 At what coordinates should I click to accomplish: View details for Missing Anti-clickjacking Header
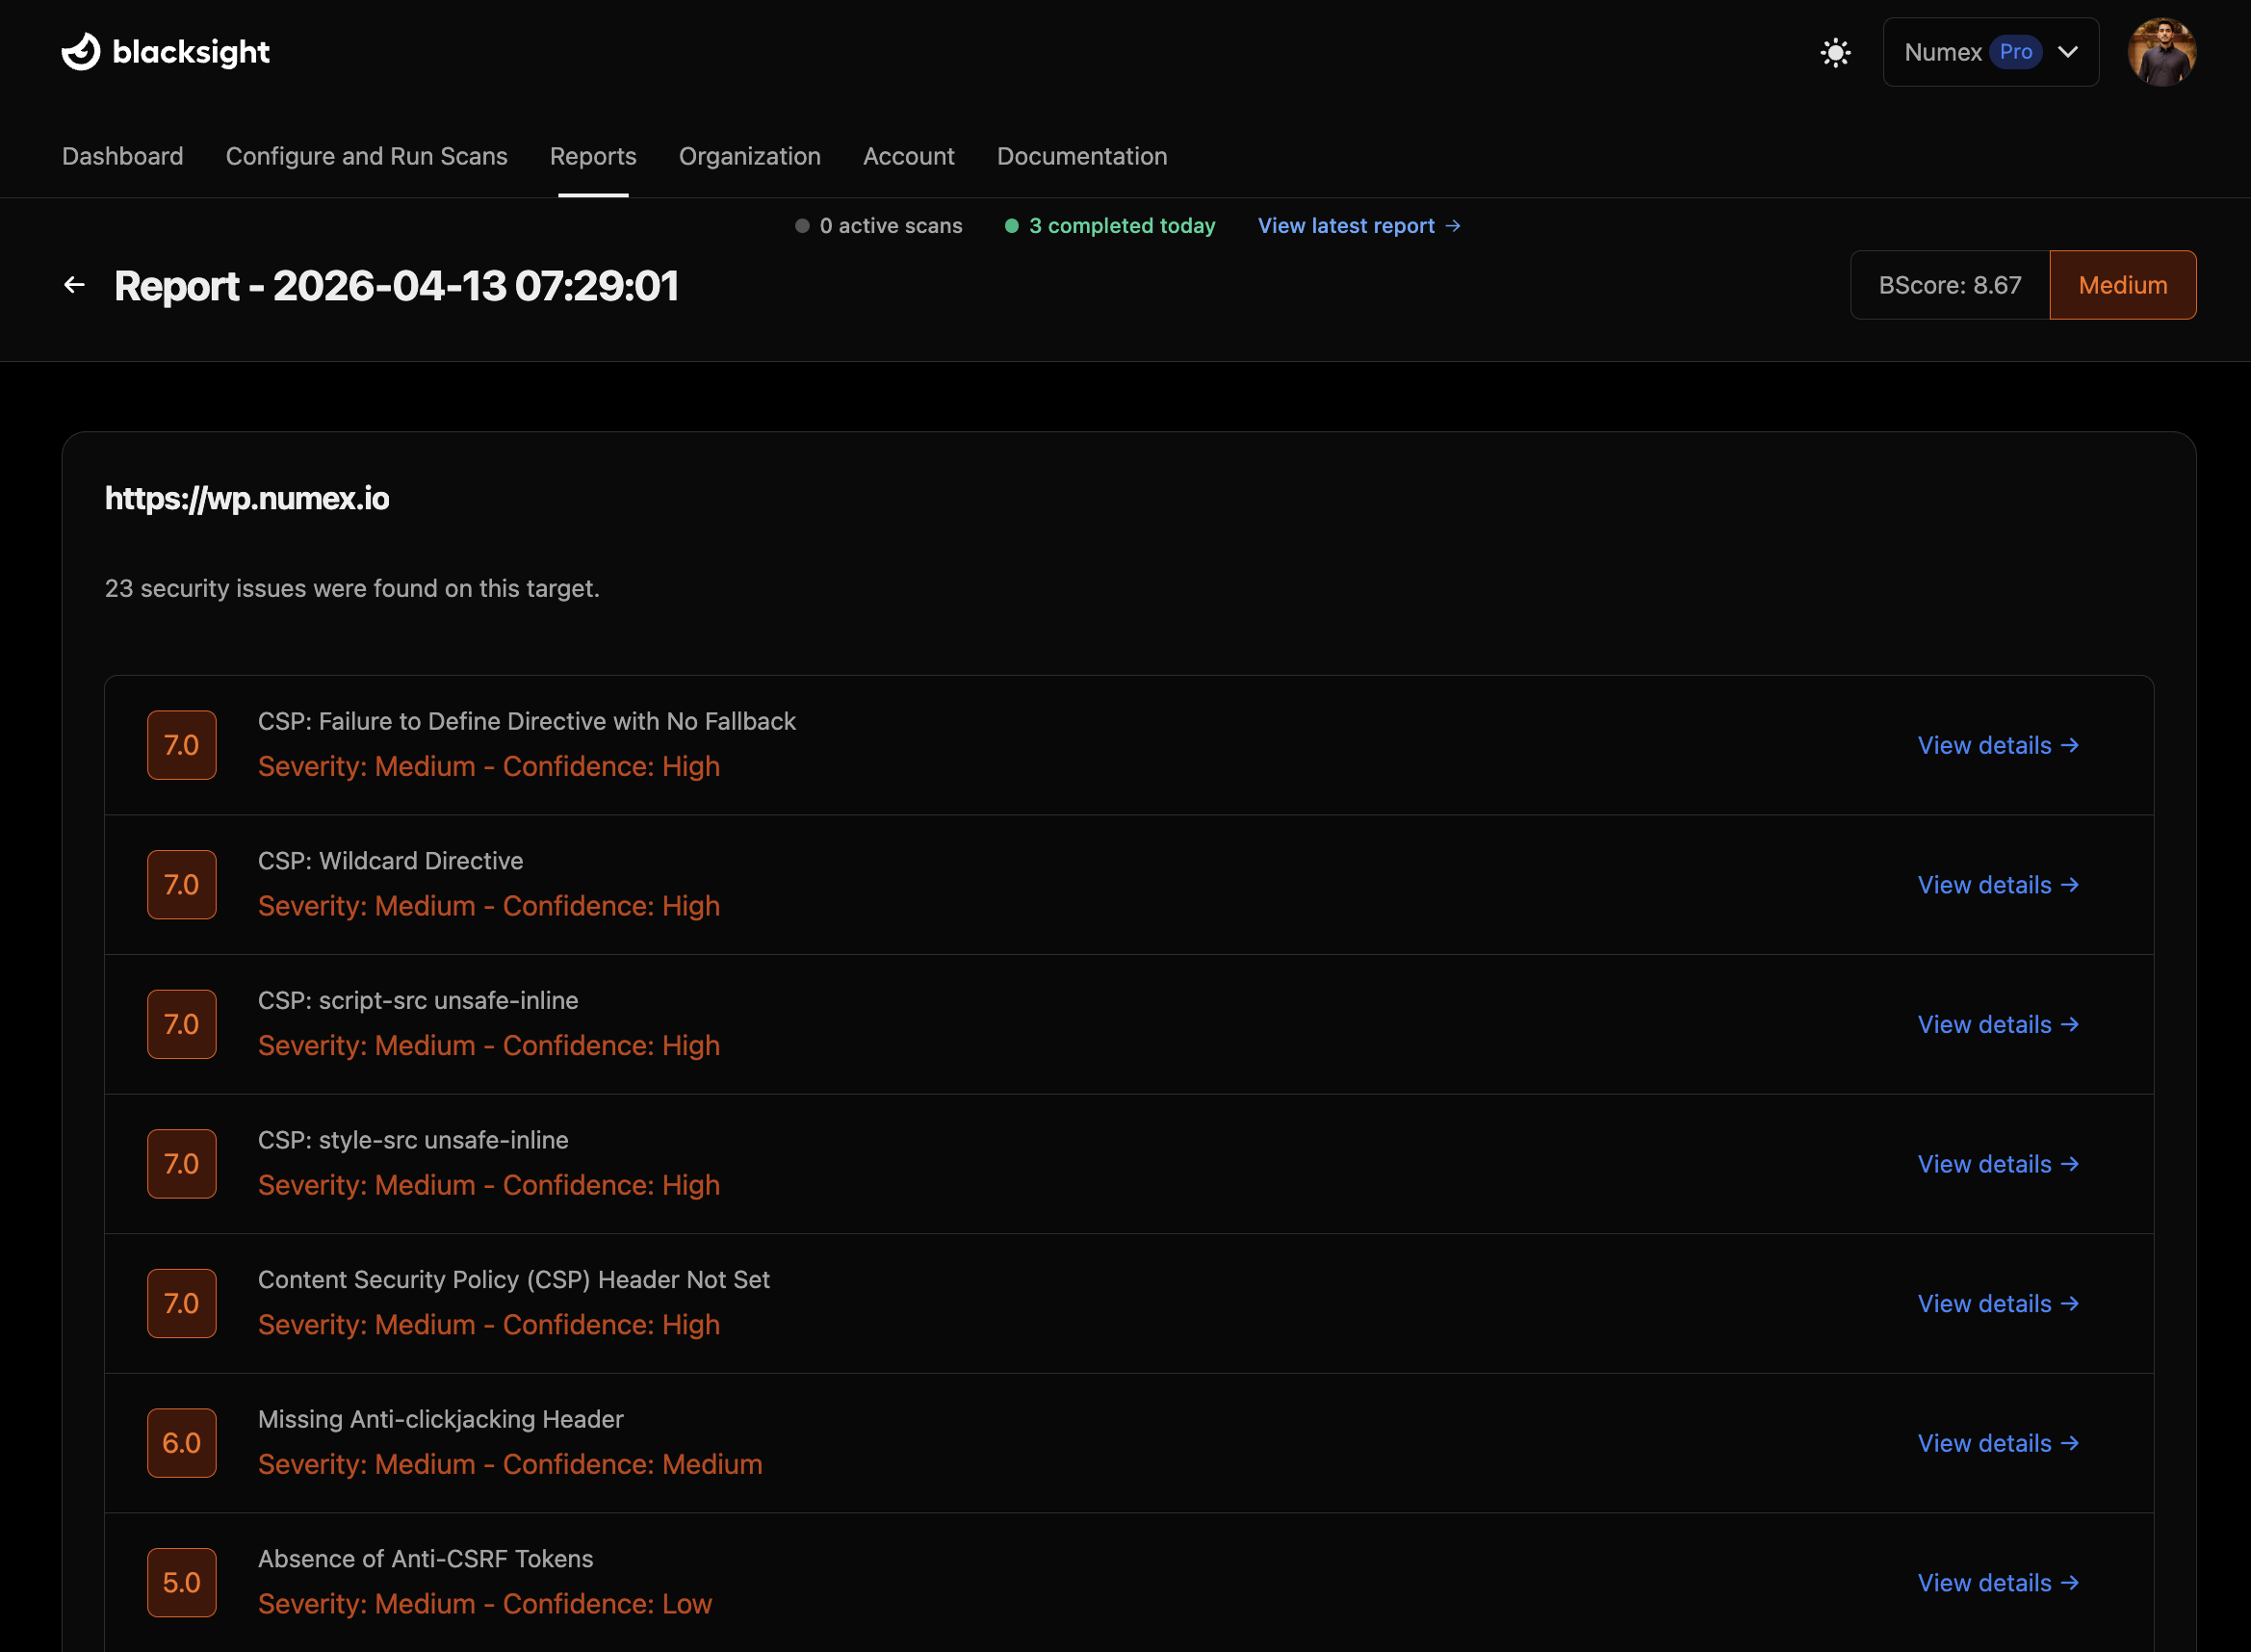tap(1997, 1443)
